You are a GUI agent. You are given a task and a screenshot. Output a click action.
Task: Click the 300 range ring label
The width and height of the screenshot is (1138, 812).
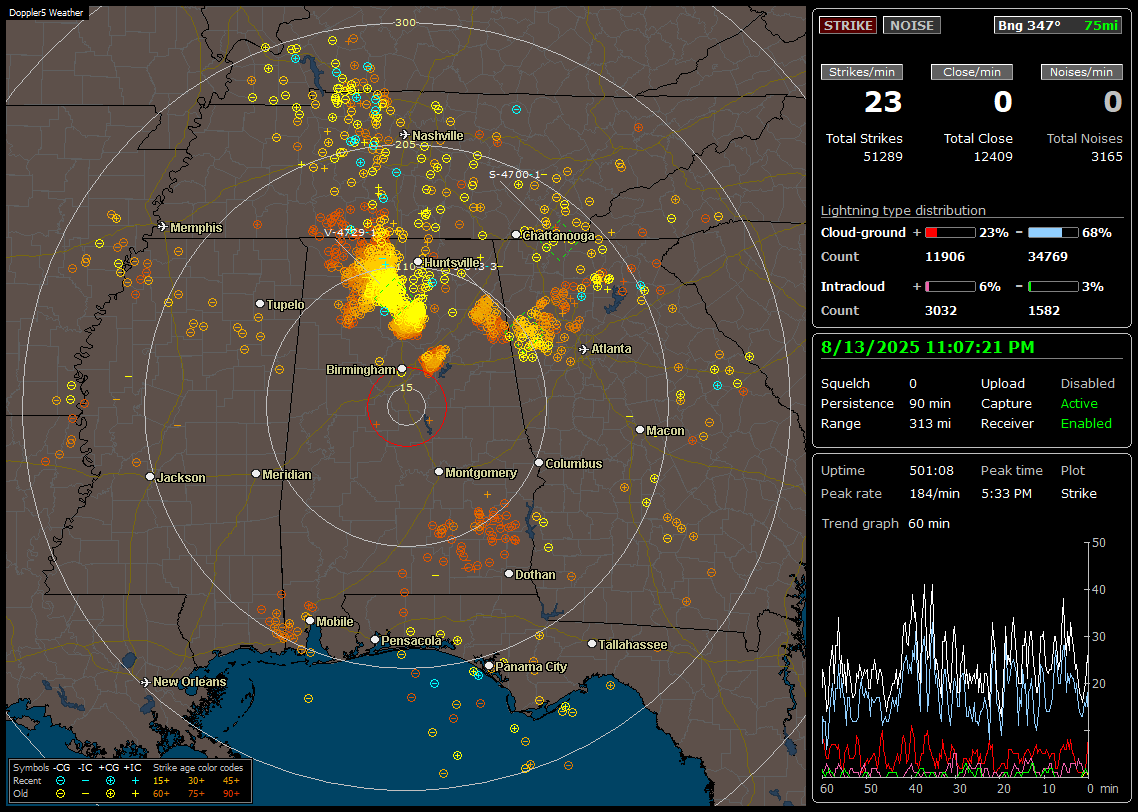(x=405, y=22)
